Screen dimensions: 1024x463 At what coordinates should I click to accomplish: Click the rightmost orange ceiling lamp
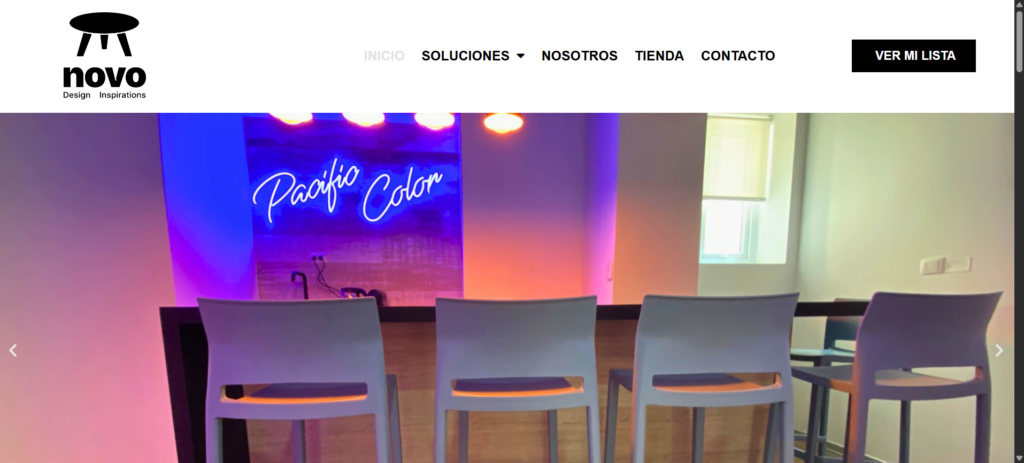[x=503, y=122]
